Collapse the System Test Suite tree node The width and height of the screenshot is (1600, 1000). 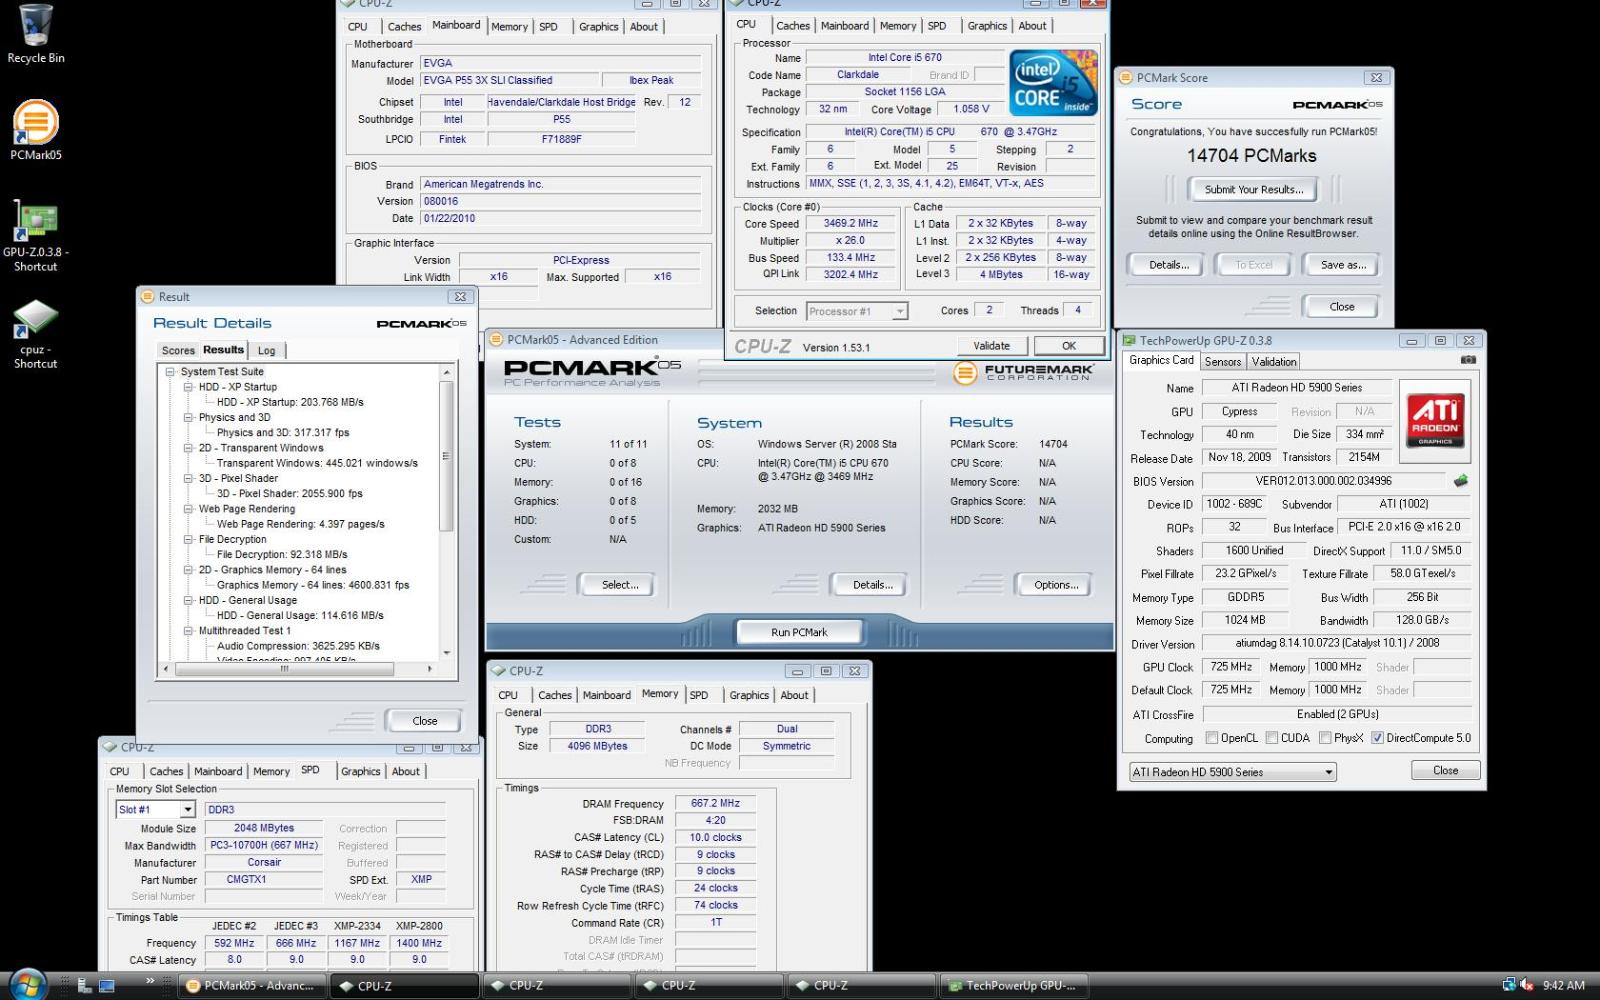click(x=171, y=371)
